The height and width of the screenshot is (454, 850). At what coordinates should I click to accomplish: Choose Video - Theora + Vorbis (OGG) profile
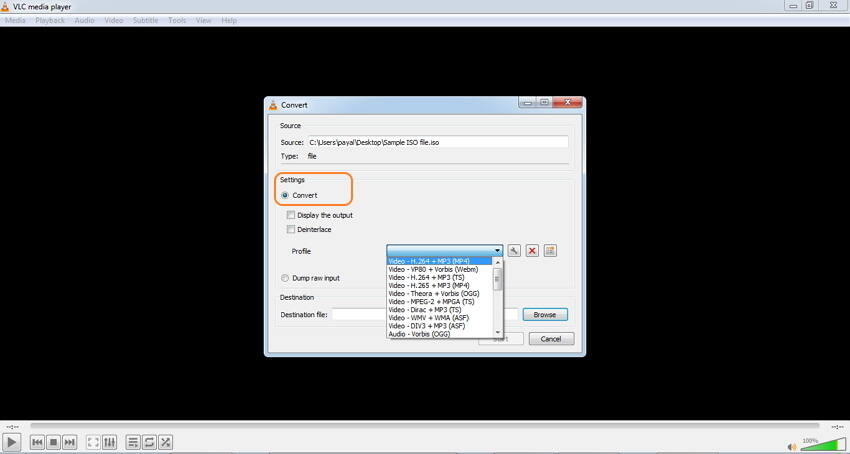click(x=440, y=293)
